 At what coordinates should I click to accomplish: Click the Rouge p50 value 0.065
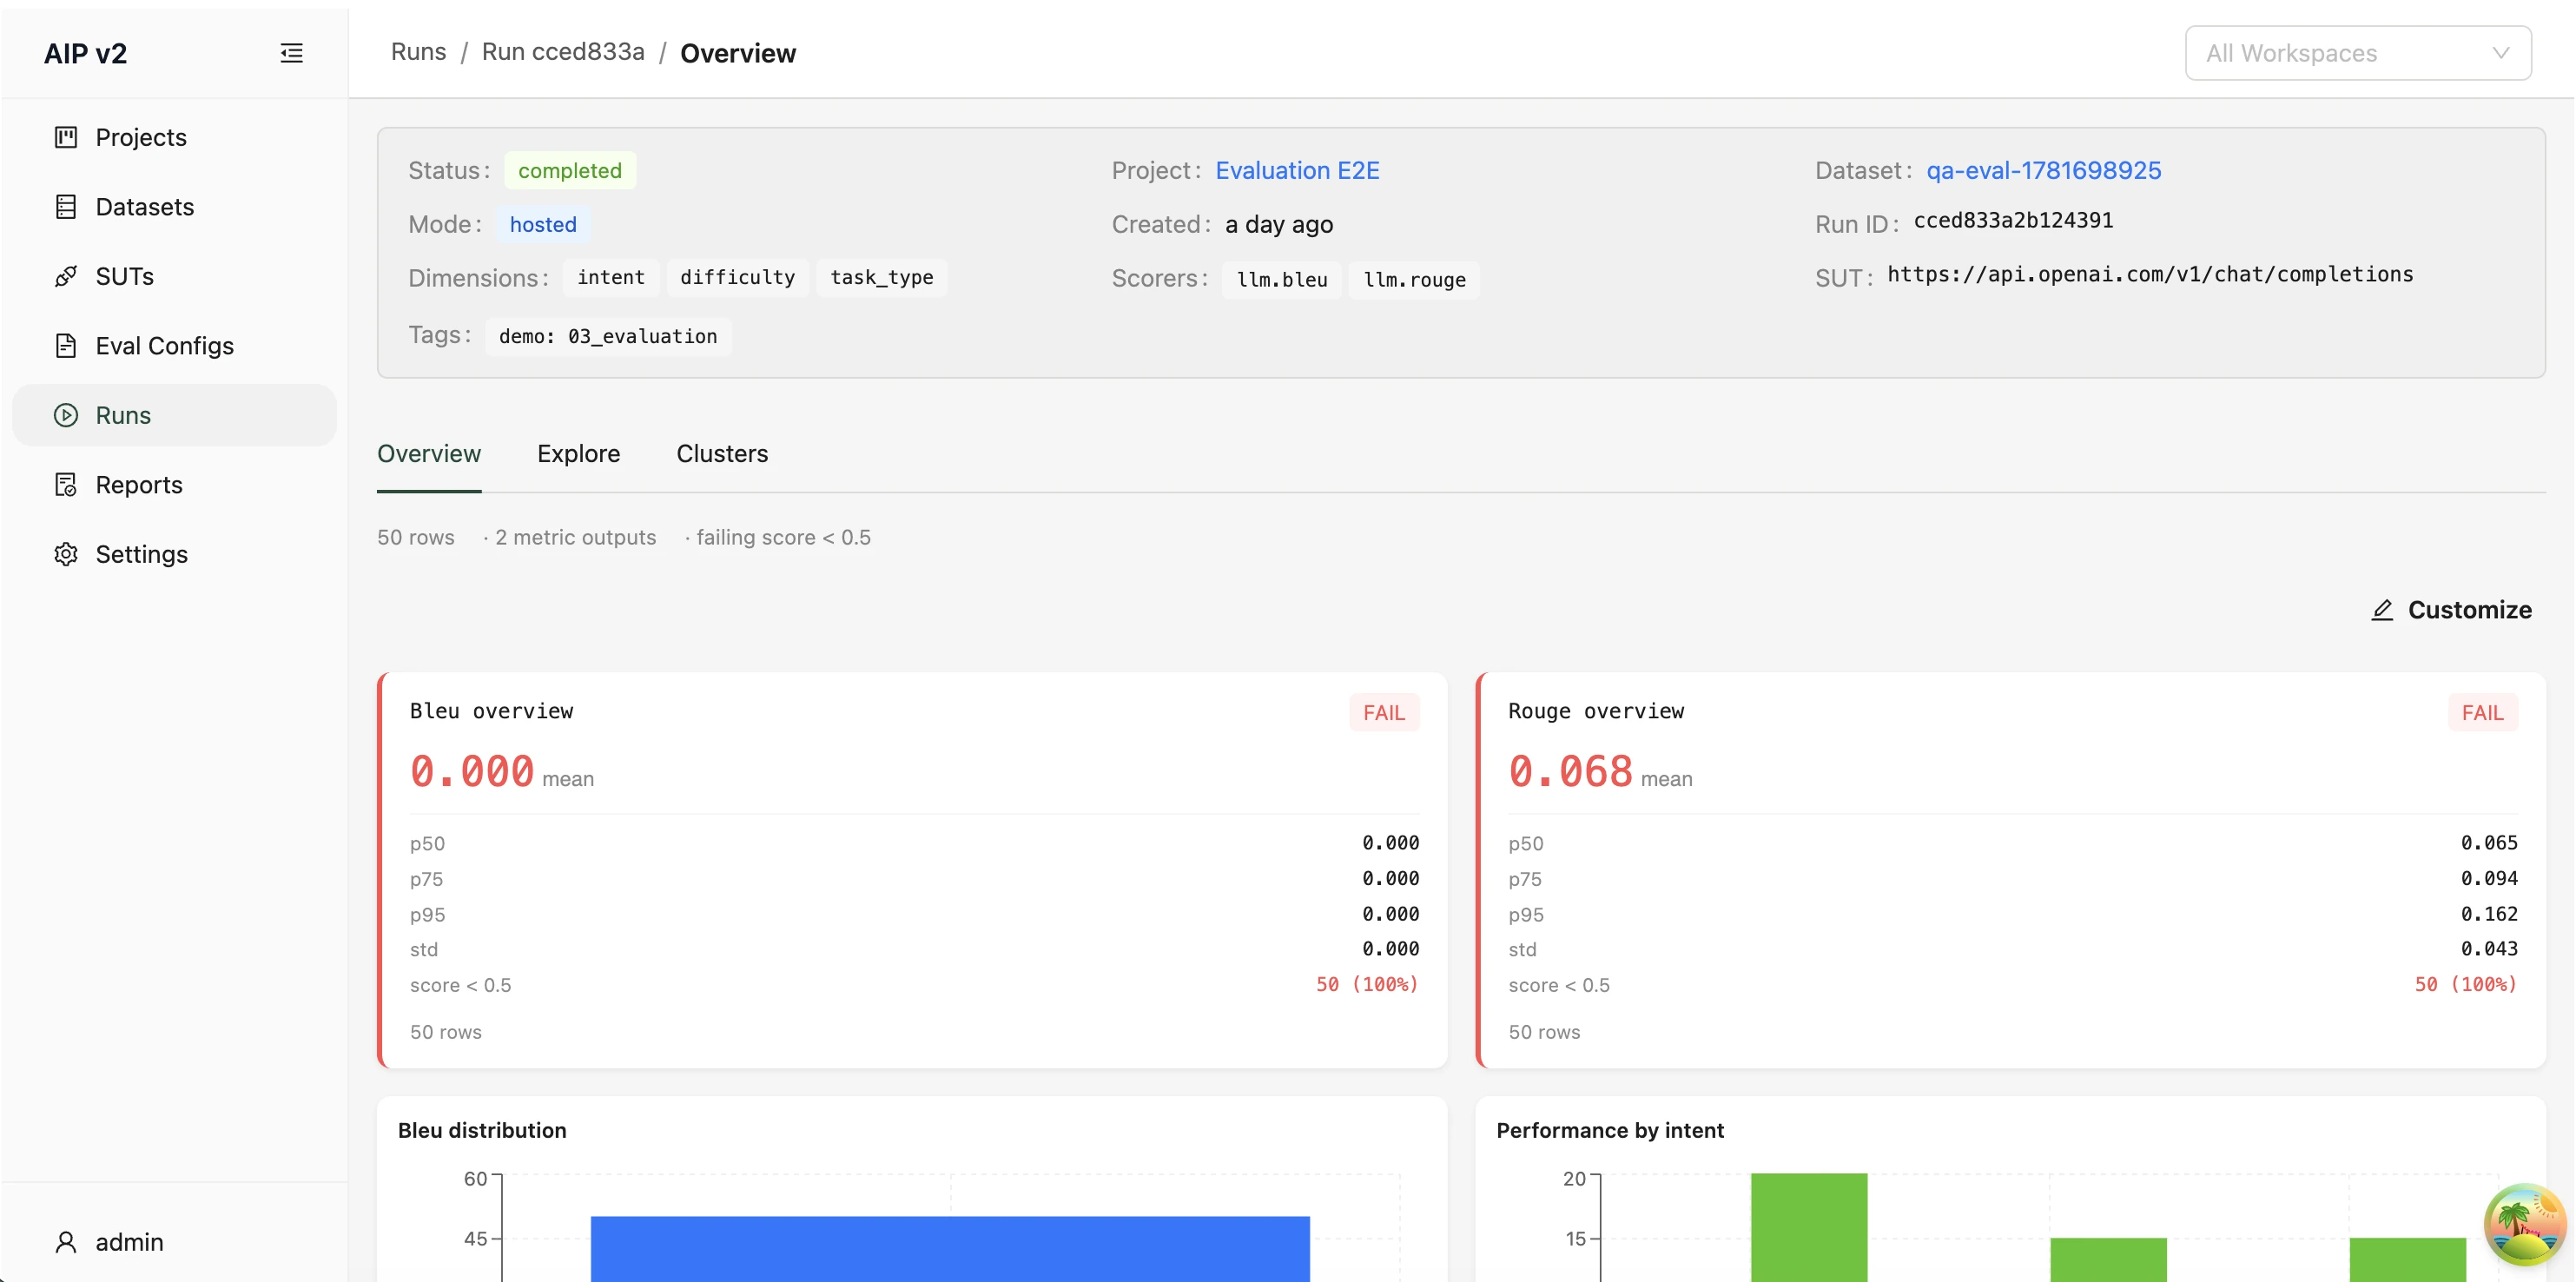[x=2489, y=843]
